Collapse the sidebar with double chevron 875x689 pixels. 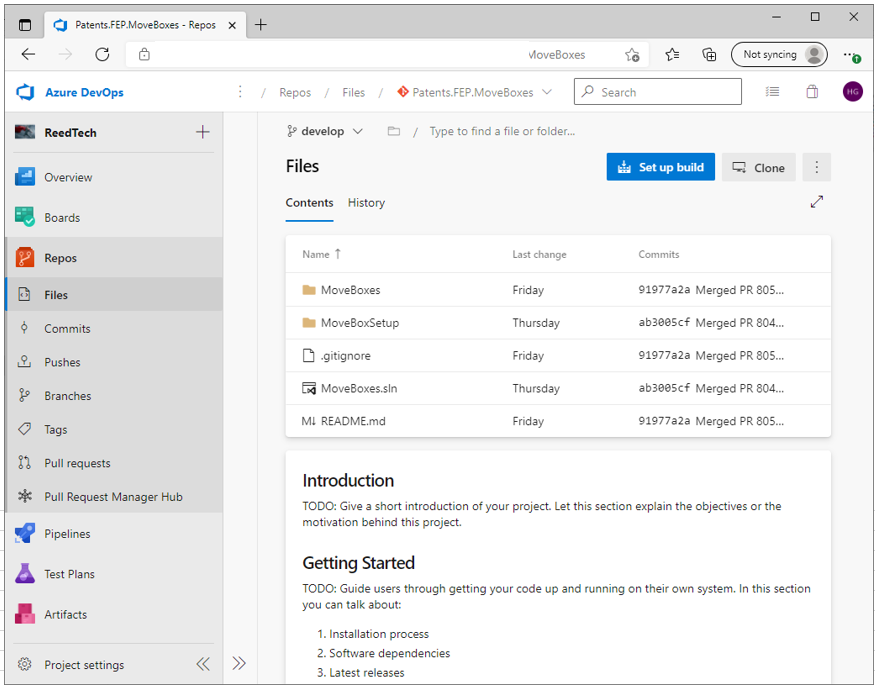[x=203, y=664]
